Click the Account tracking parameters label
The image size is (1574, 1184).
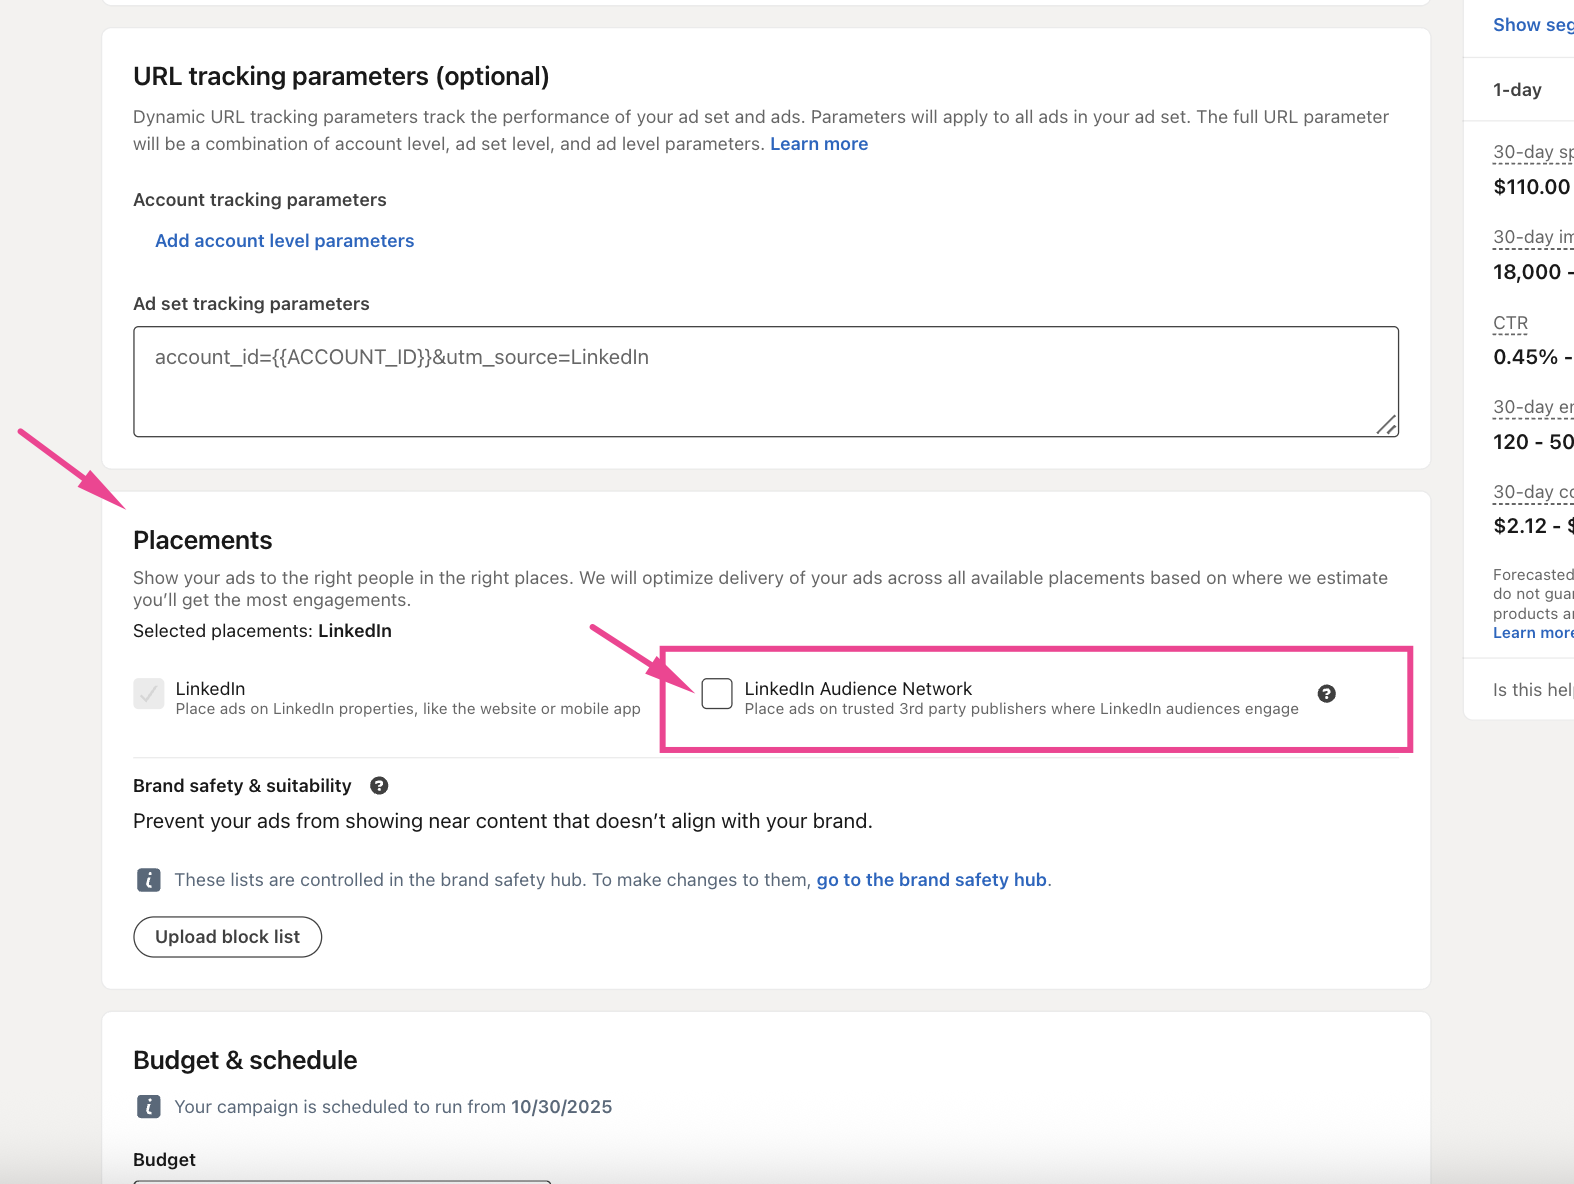pyautogui.click(x=260, y=200)
